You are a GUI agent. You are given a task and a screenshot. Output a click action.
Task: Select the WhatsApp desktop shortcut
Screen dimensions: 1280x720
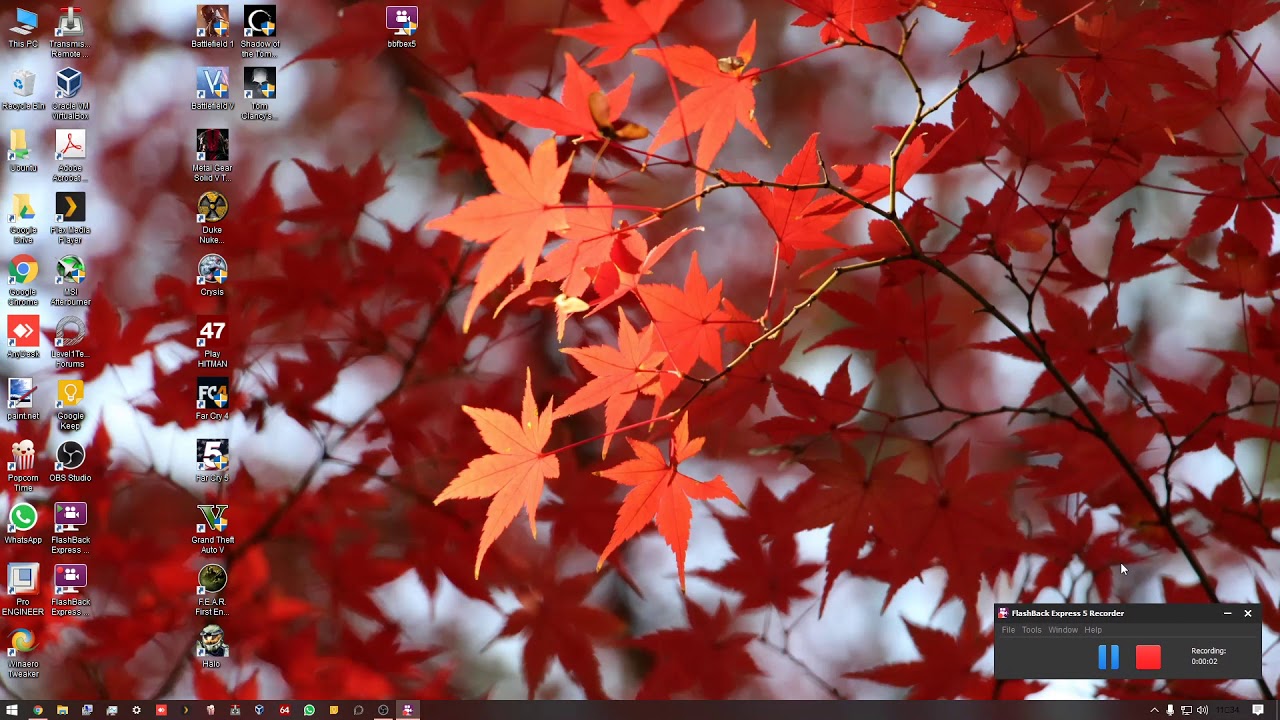click(23, 523)
